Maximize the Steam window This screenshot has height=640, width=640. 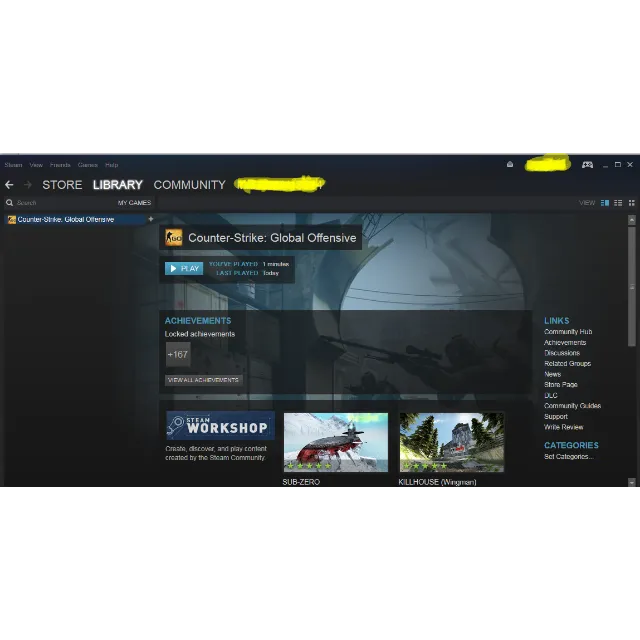618,164
